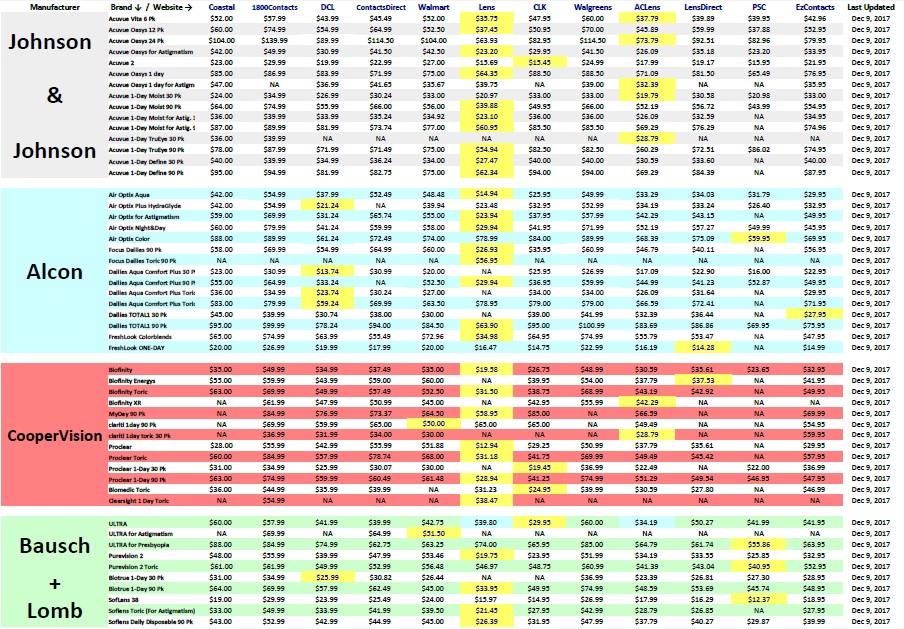
Task: Select Walgreens price $100.99 for Dailies TOTAL1 90 Pk
Action: [593, 325]
